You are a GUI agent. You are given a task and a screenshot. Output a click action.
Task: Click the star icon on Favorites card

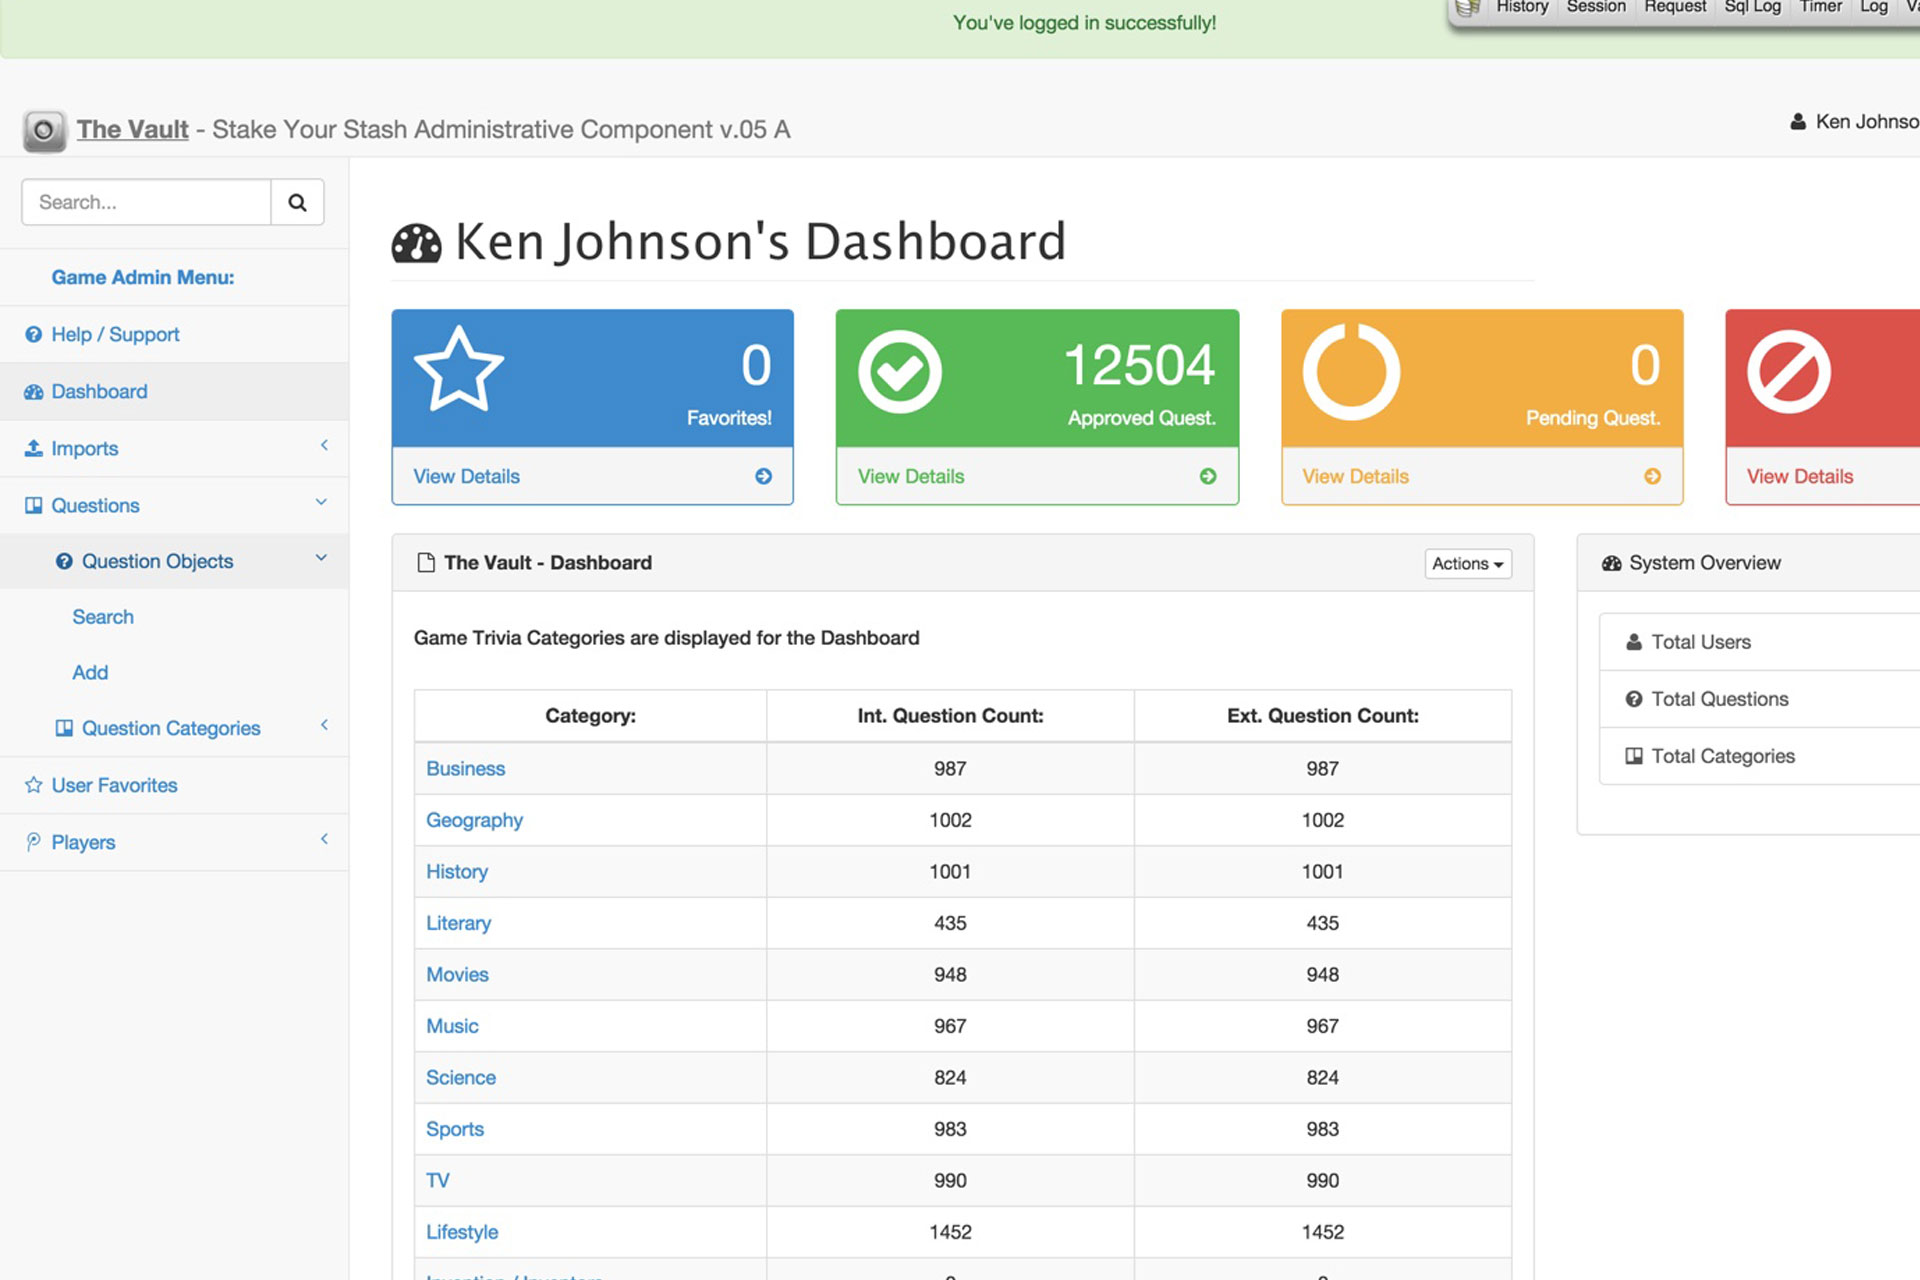click(459, 372)
